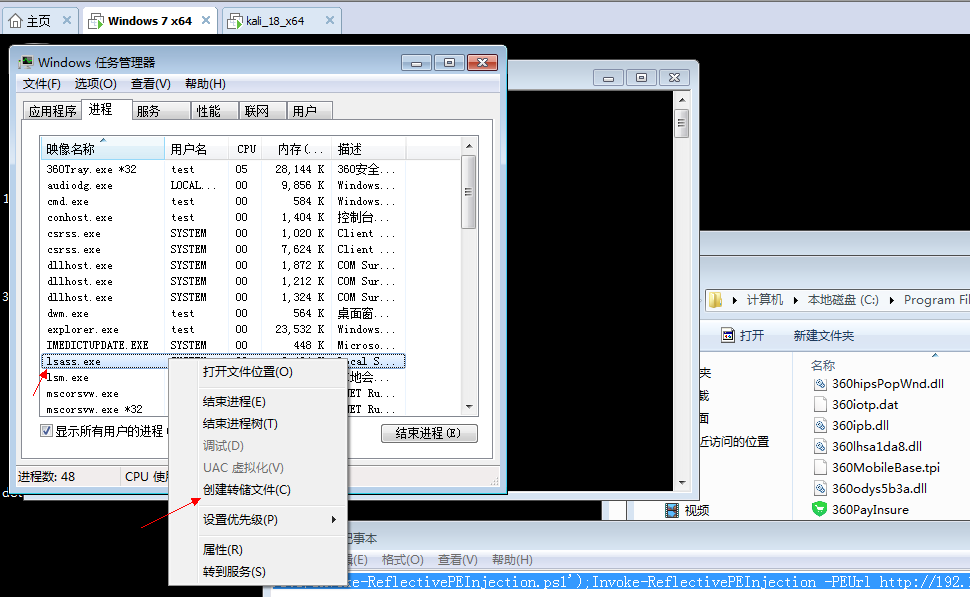Click 新建文件夹 in Explorer toolbar
Screen dimensions: 970x597
point(823,335)
